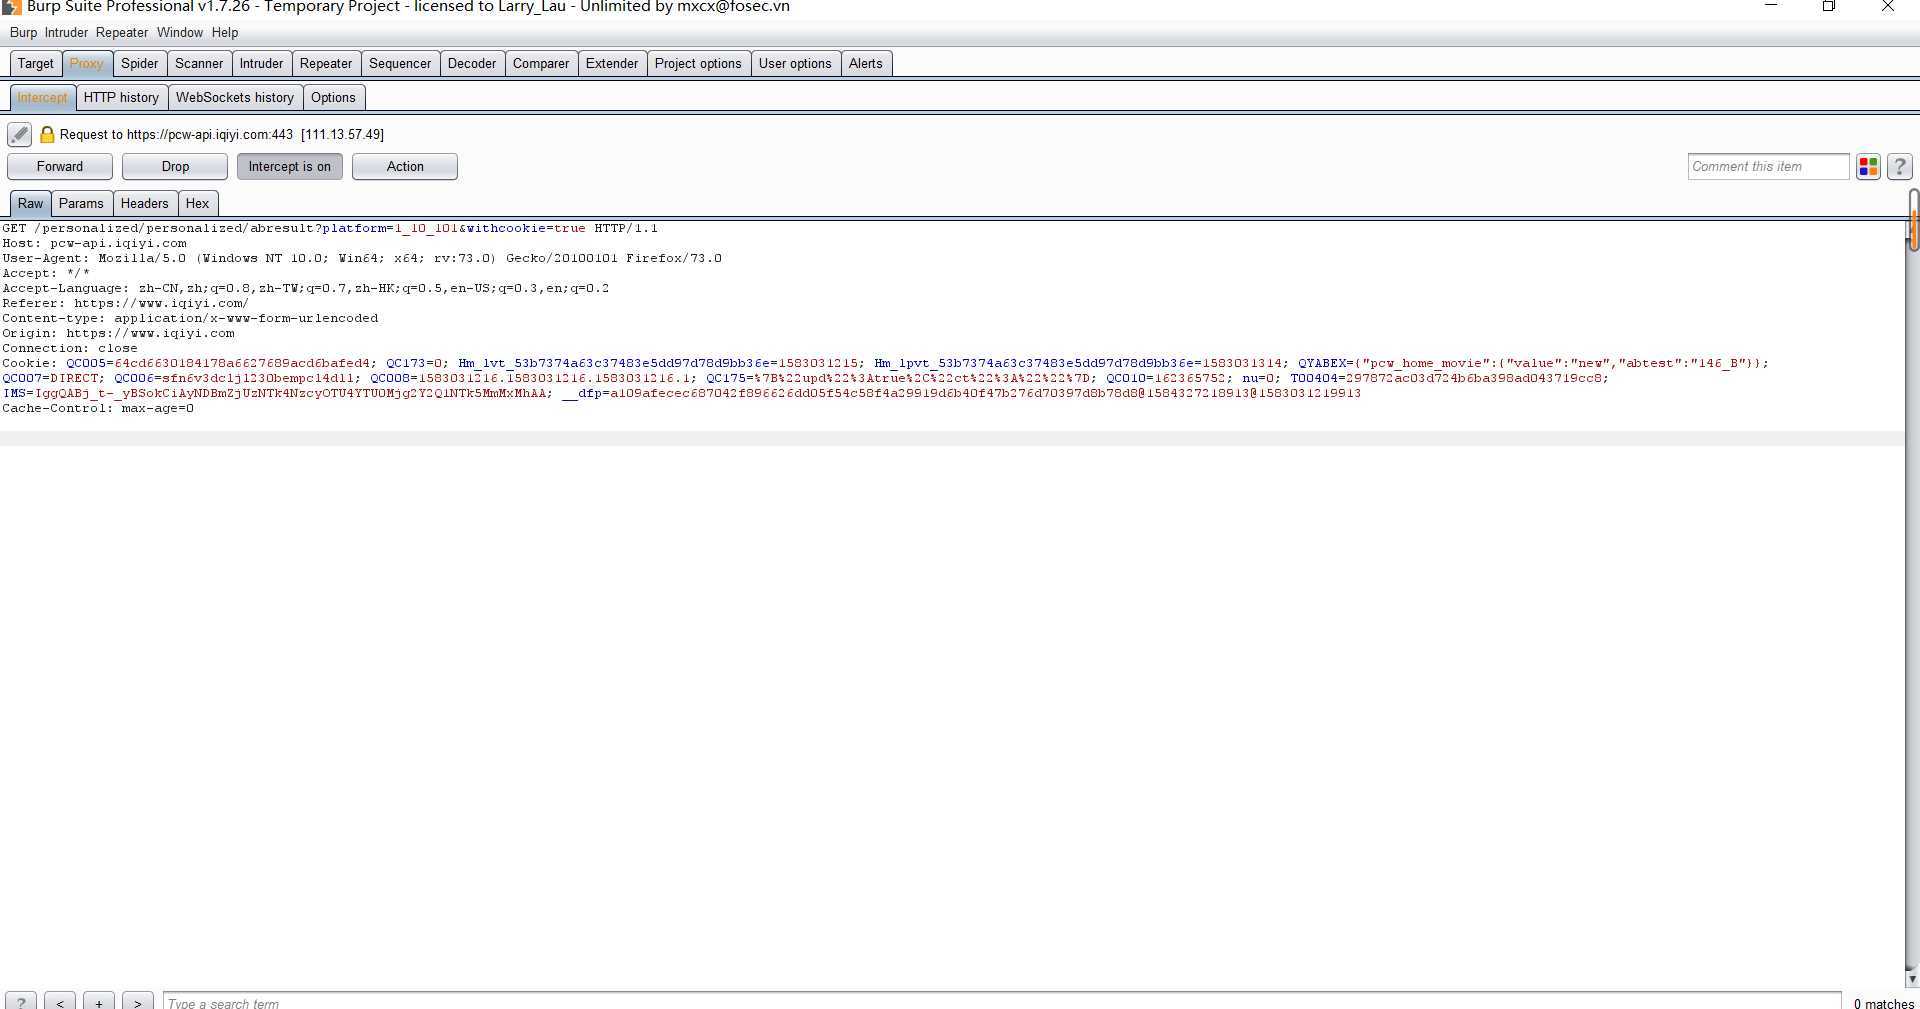
Task: Switch to the Repeater tool tab
Action: tap(326, 63)
